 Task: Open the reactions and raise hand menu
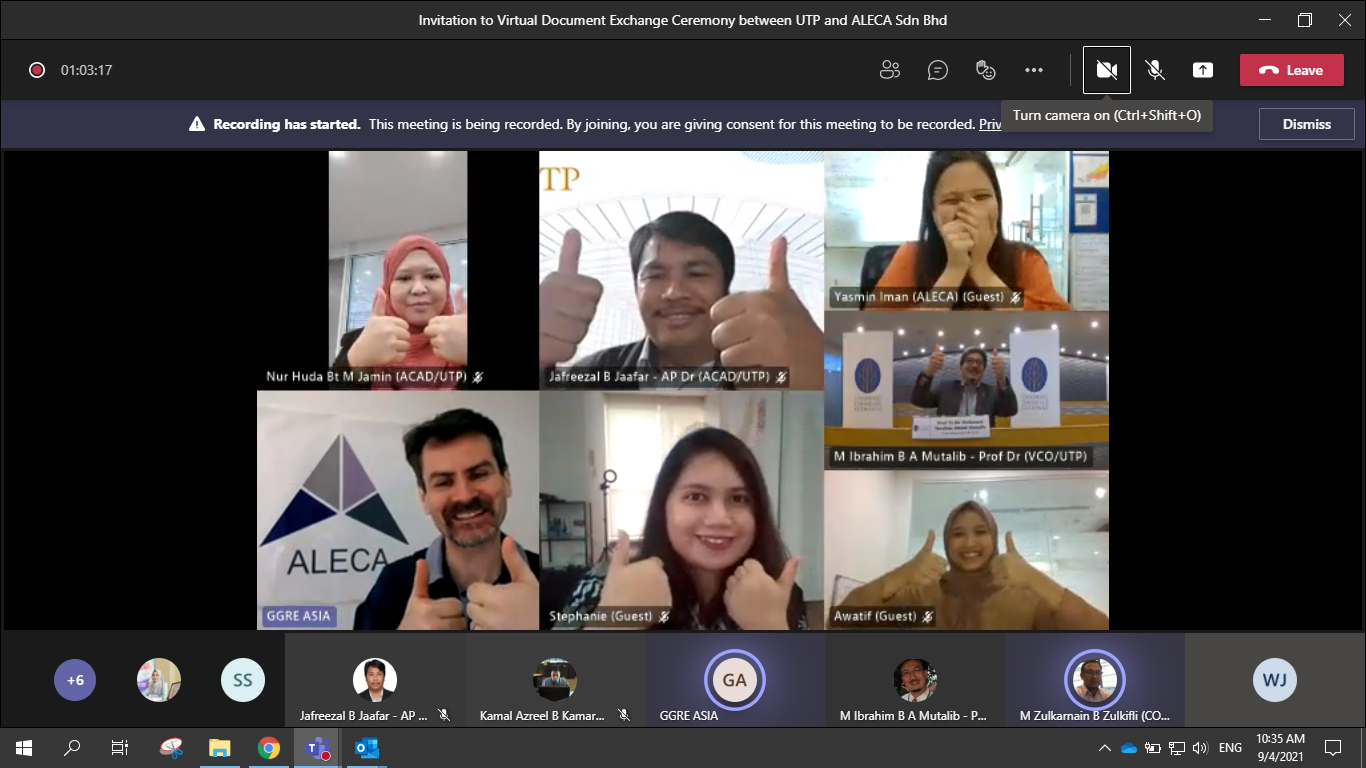pos(986,70)
